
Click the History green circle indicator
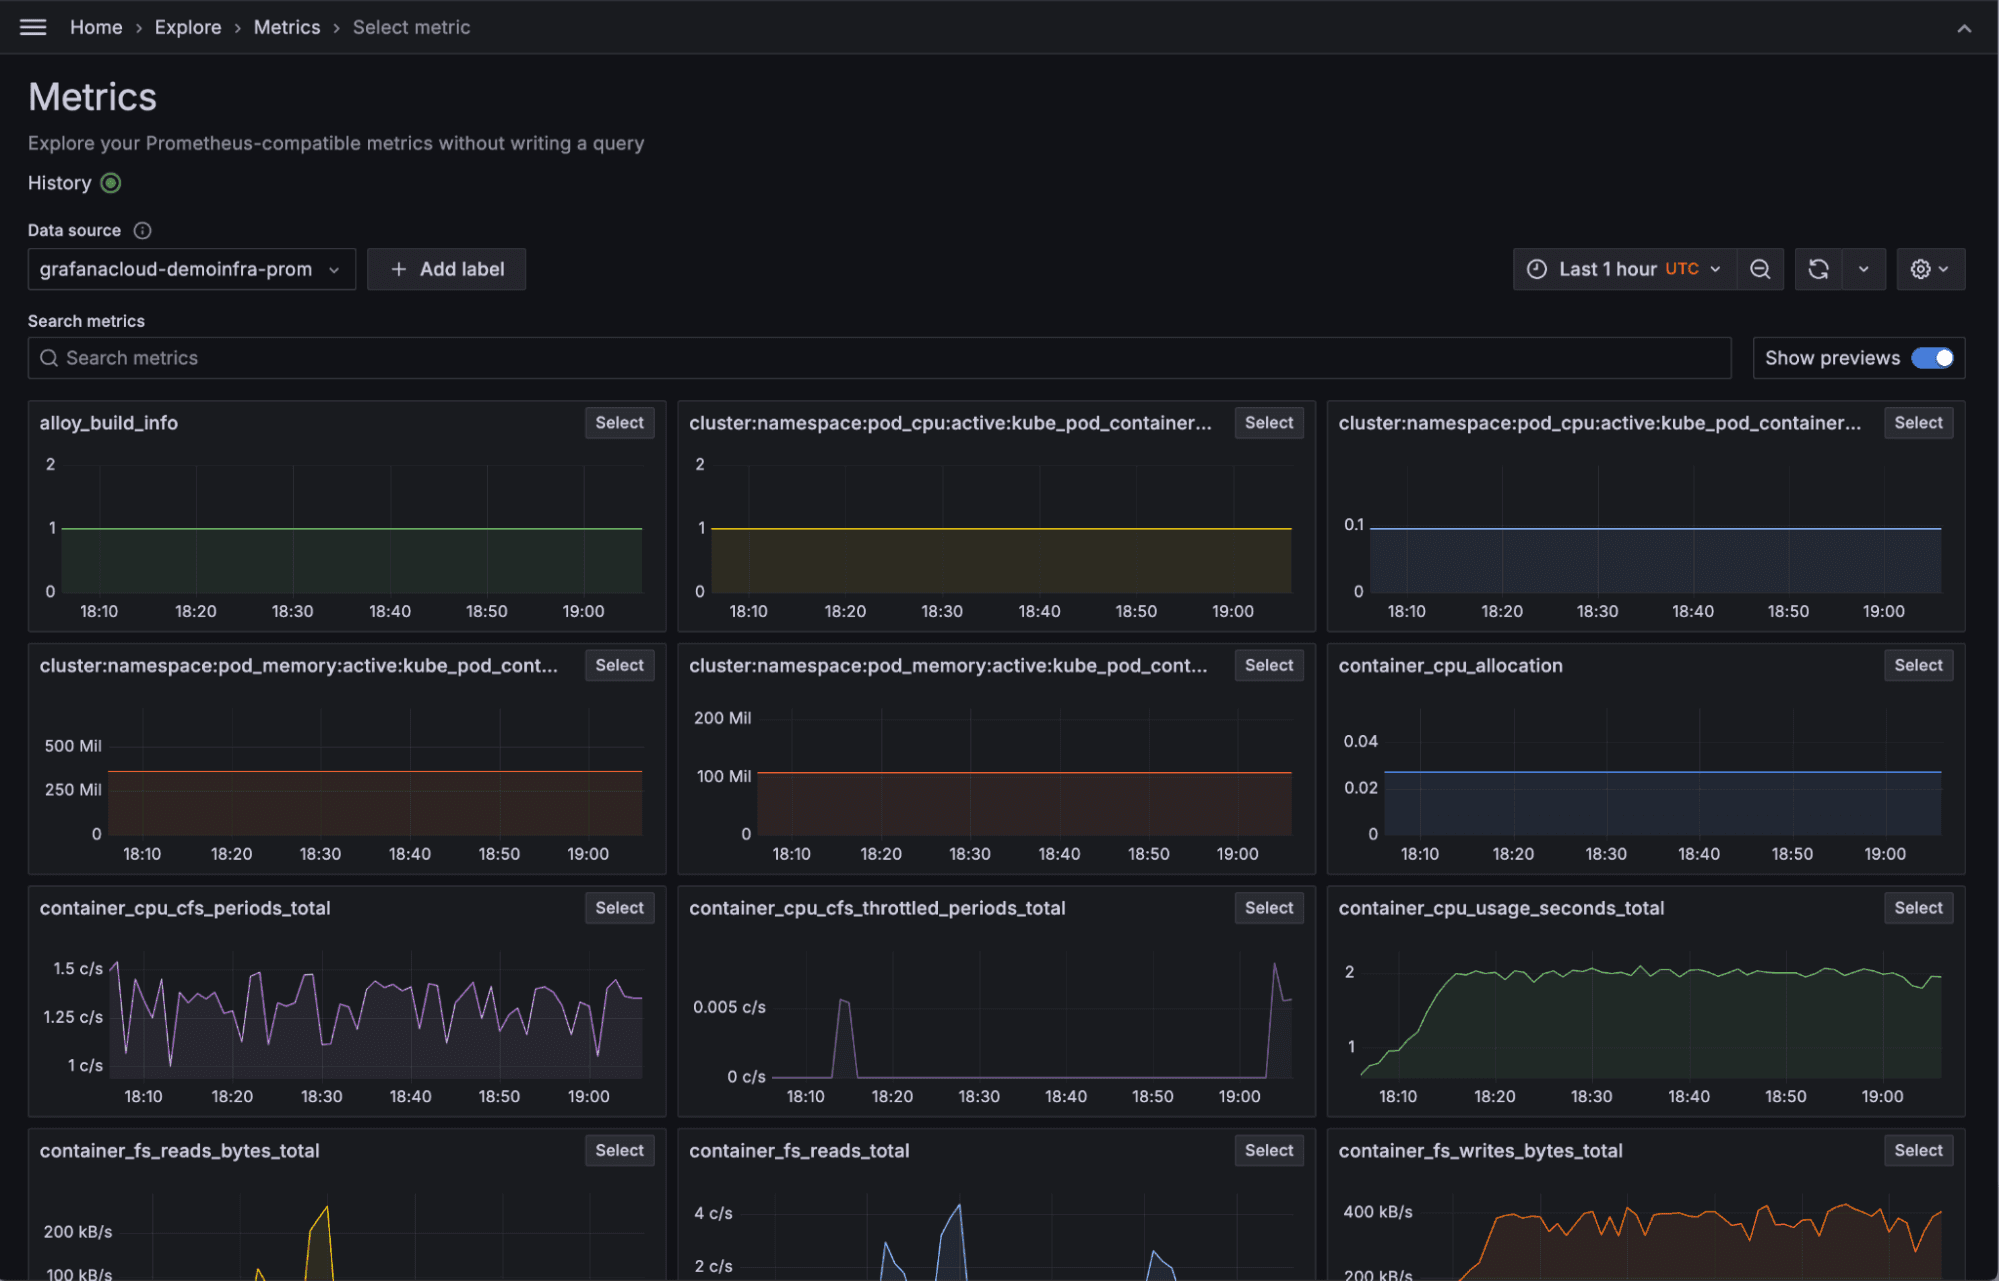click(x=111, y=183)
